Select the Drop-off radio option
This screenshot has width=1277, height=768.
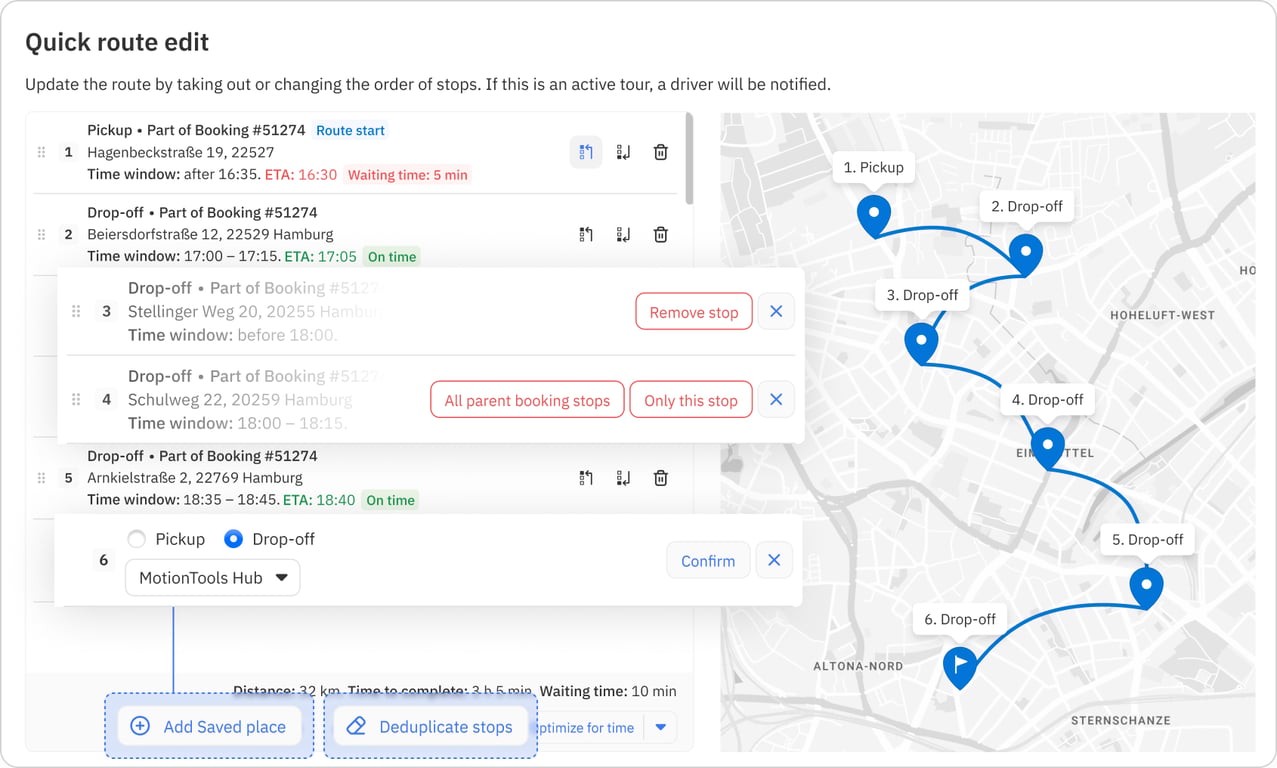[233, 539]
